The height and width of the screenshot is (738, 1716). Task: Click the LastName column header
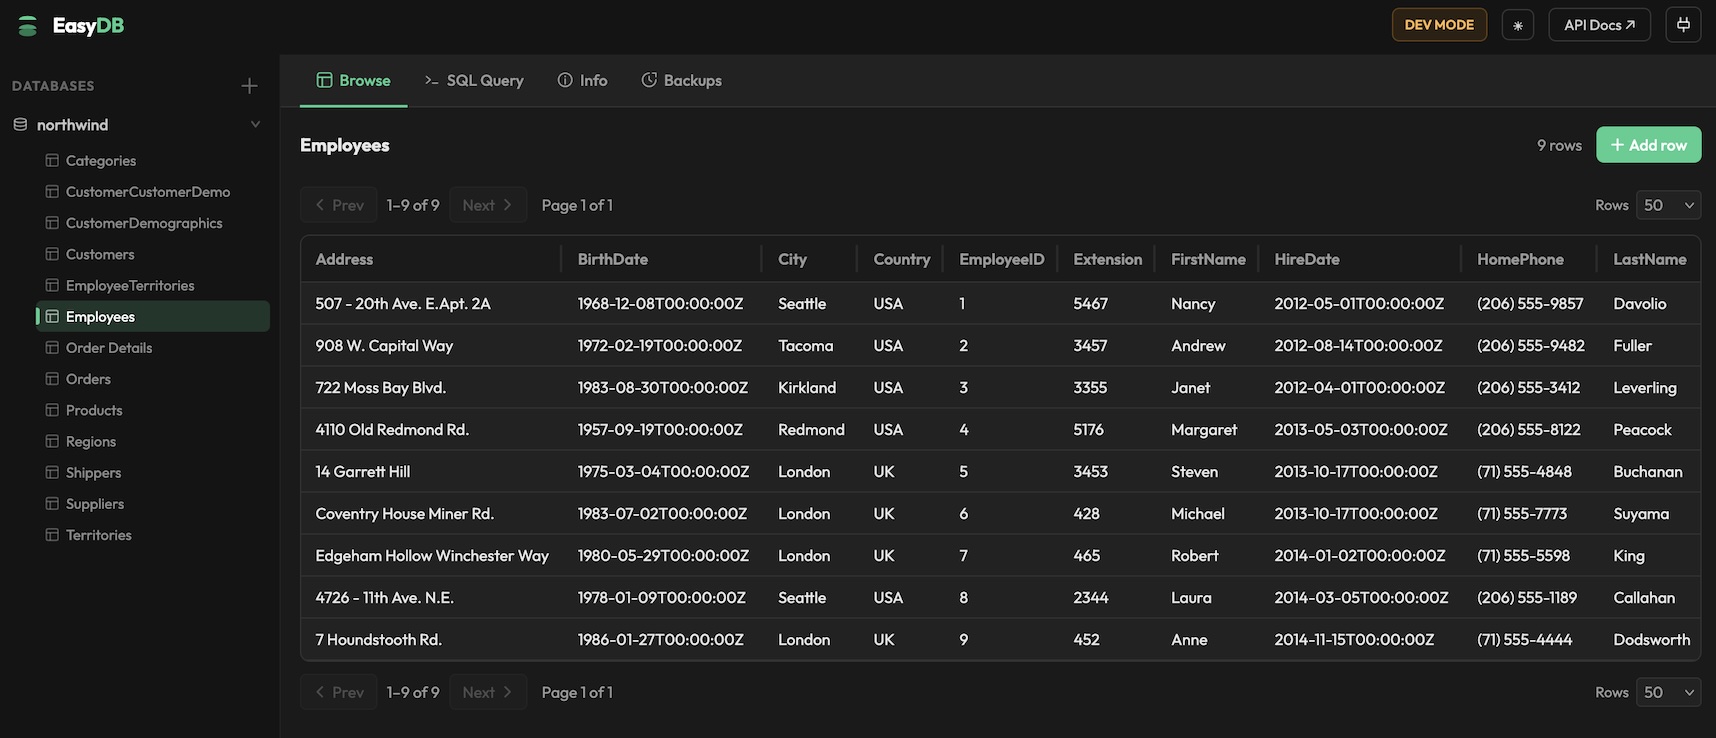coord(1649,259)
